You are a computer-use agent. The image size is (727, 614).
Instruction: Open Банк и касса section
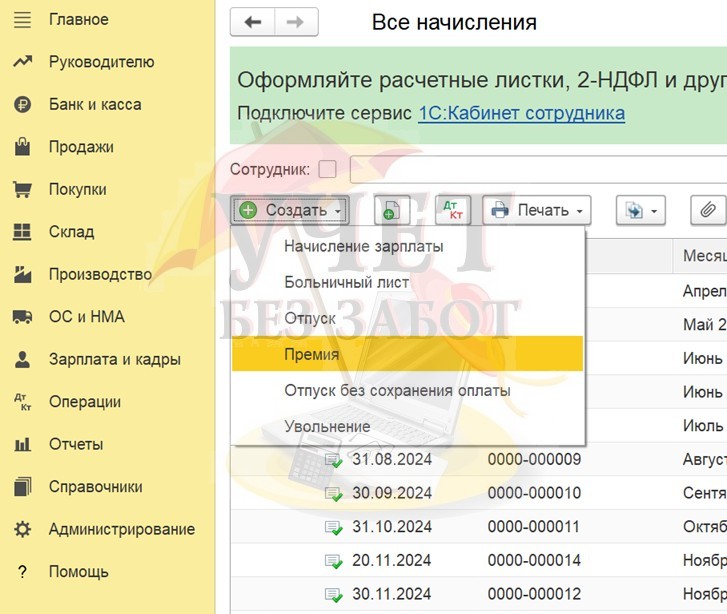(95, 105)
